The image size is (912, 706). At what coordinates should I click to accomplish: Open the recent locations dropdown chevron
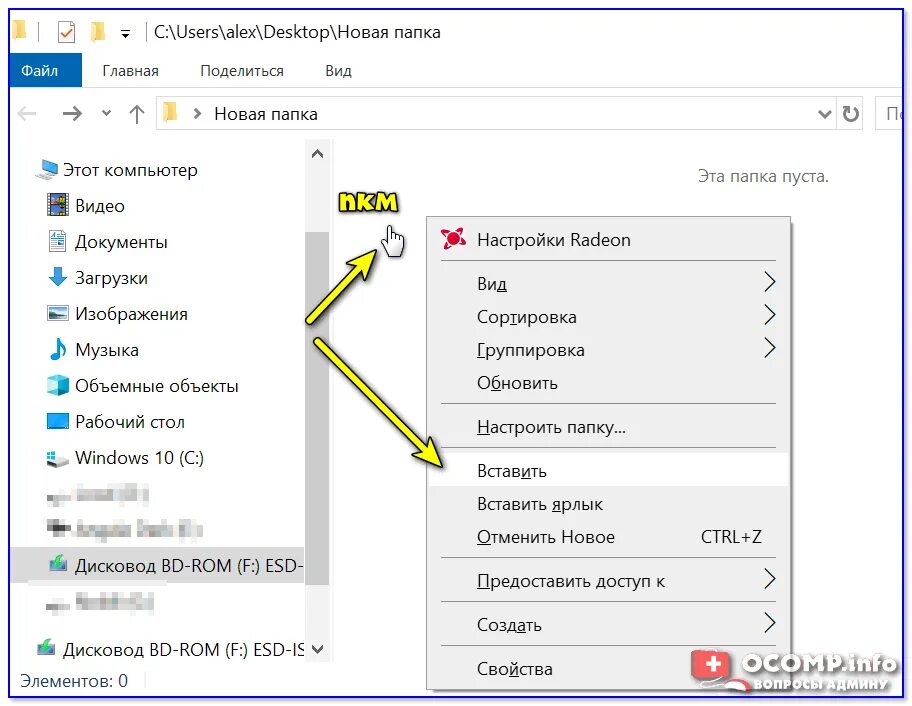point(106,113)
